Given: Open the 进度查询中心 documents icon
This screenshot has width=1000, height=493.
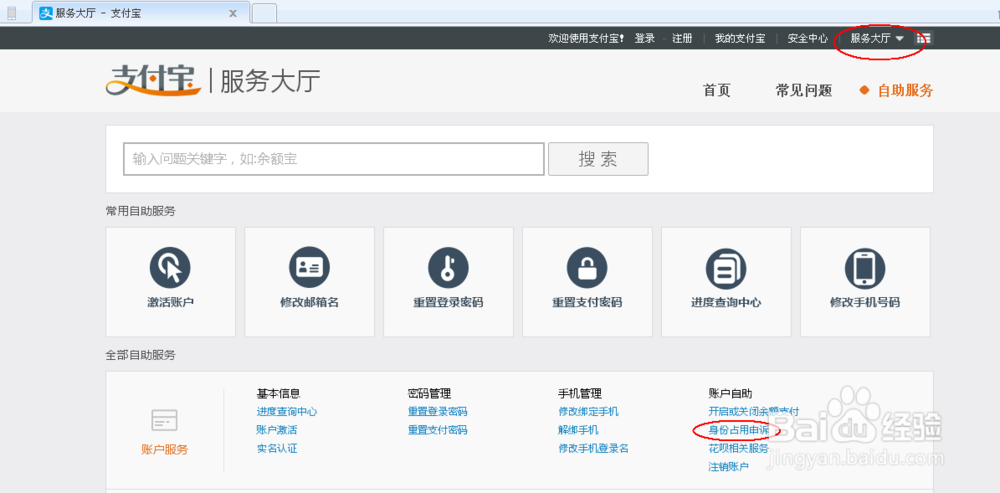Looking at the screenshot, I should 726,267.
